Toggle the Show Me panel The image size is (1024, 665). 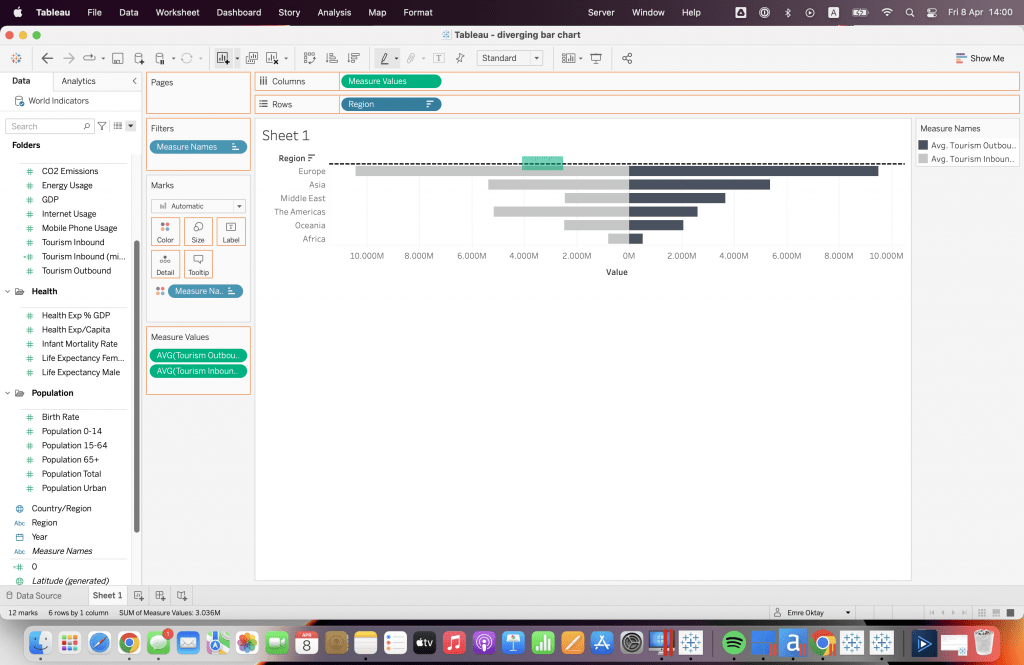pyautogui.click(x=979, y=58)
